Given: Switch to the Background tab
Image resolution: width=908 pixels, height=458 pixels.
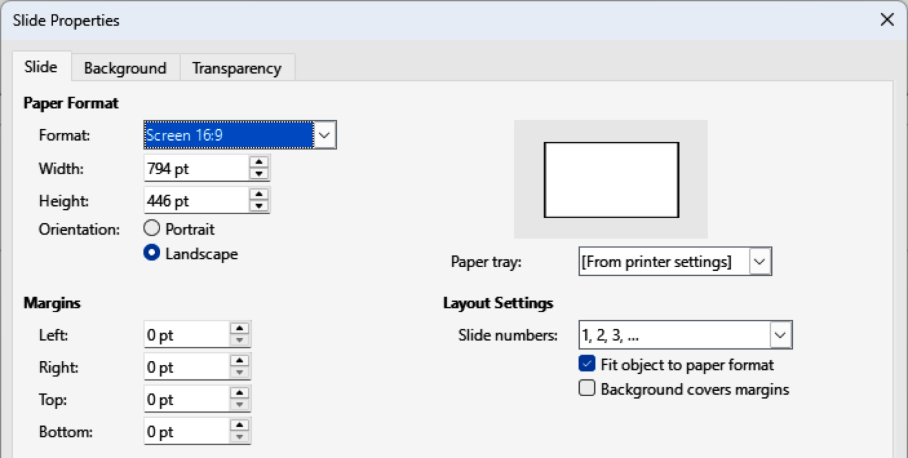Looking at the screenshot, I should (125, 68).
